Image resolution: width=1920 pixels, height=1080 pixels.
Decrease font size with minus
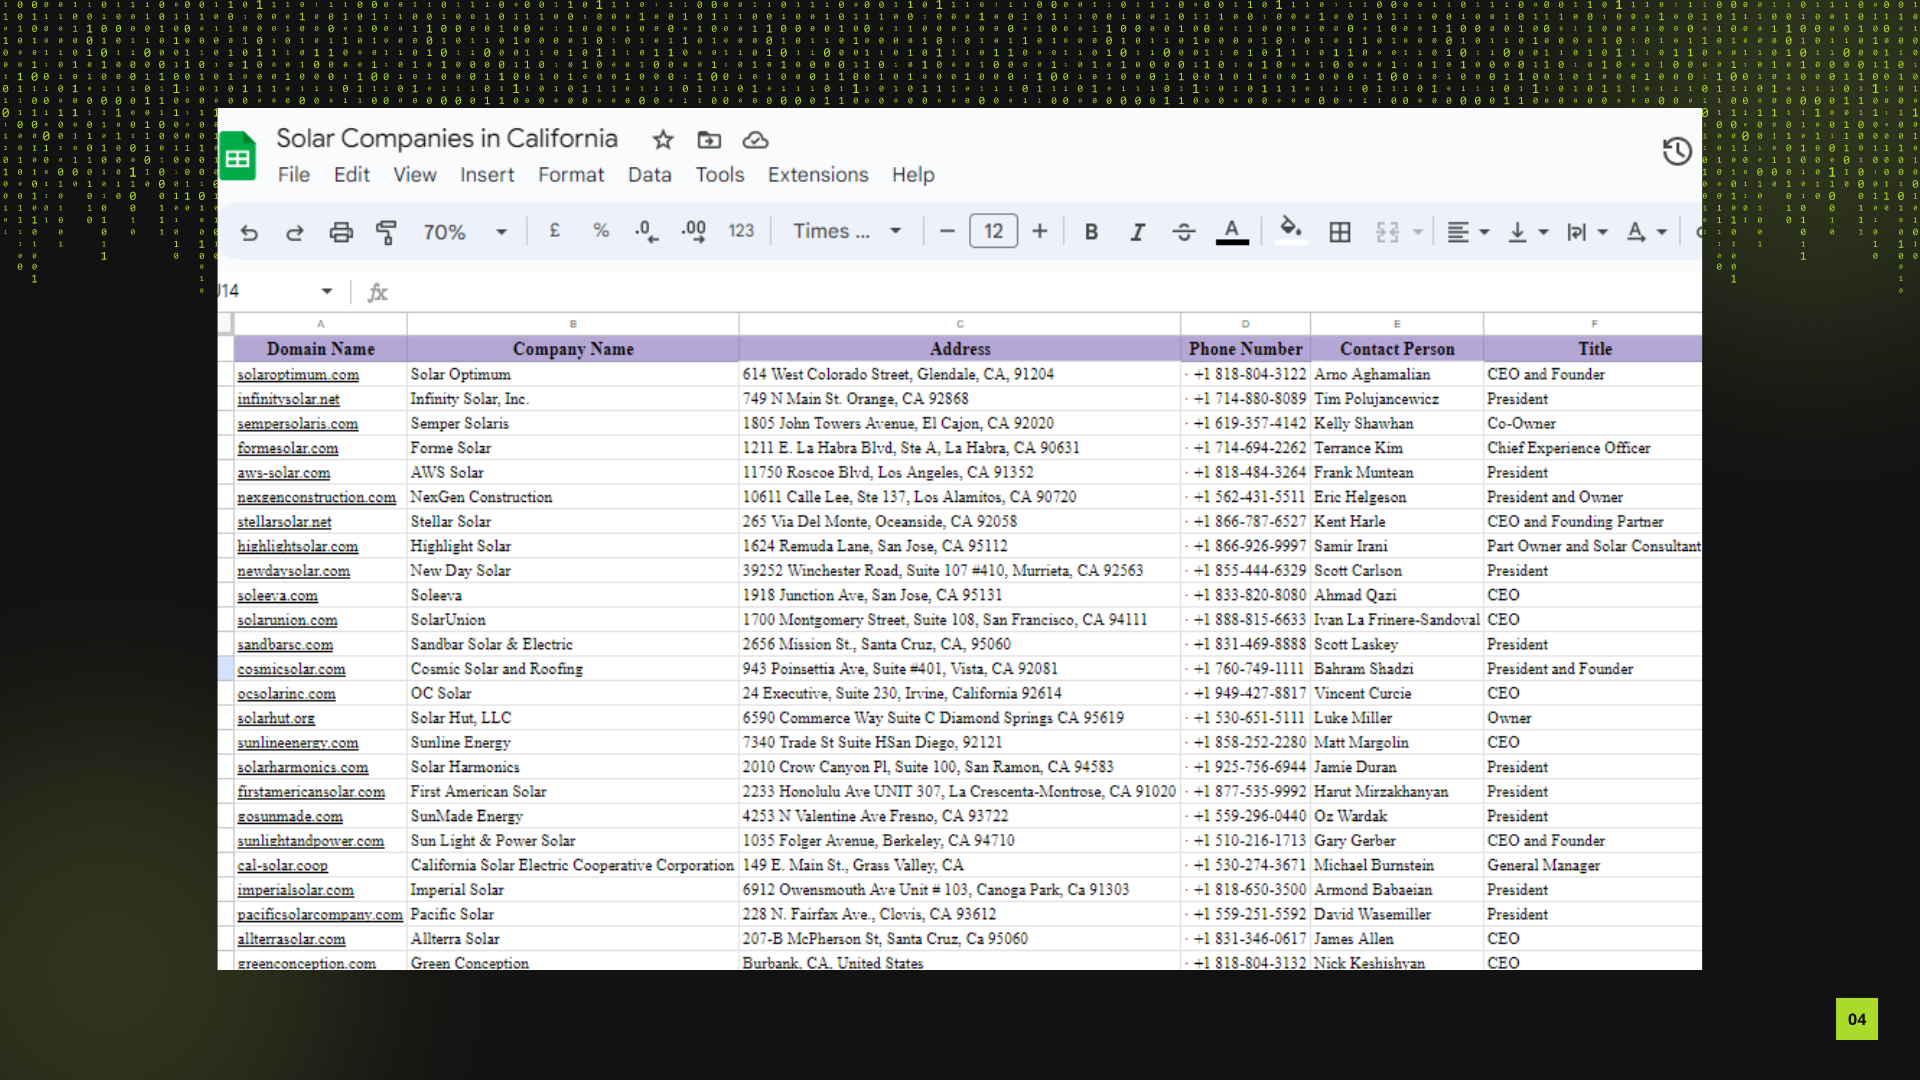pos(947,231)
